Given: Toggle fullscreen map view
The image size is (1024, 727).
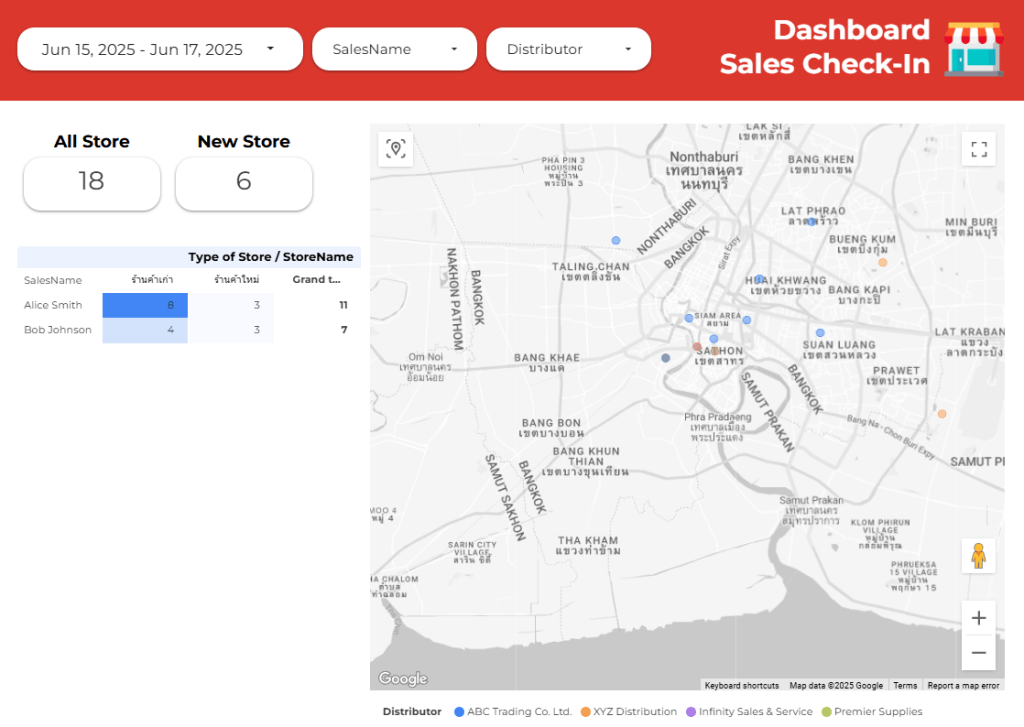Looking at the screenshot, I should point(978,149).
